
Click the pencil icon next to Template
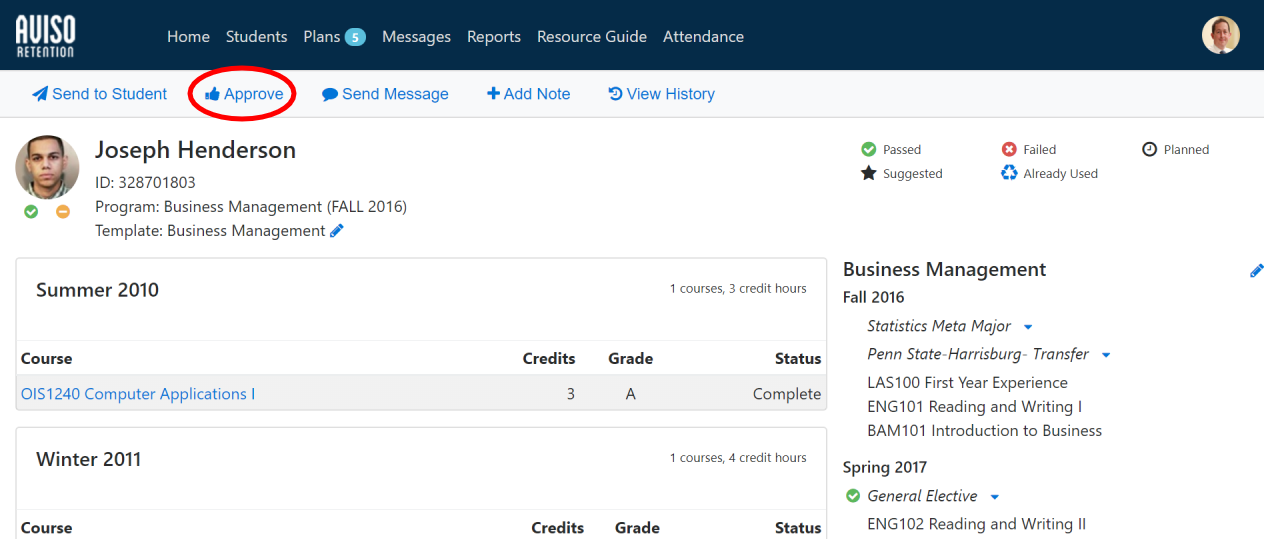click(337, 231)
